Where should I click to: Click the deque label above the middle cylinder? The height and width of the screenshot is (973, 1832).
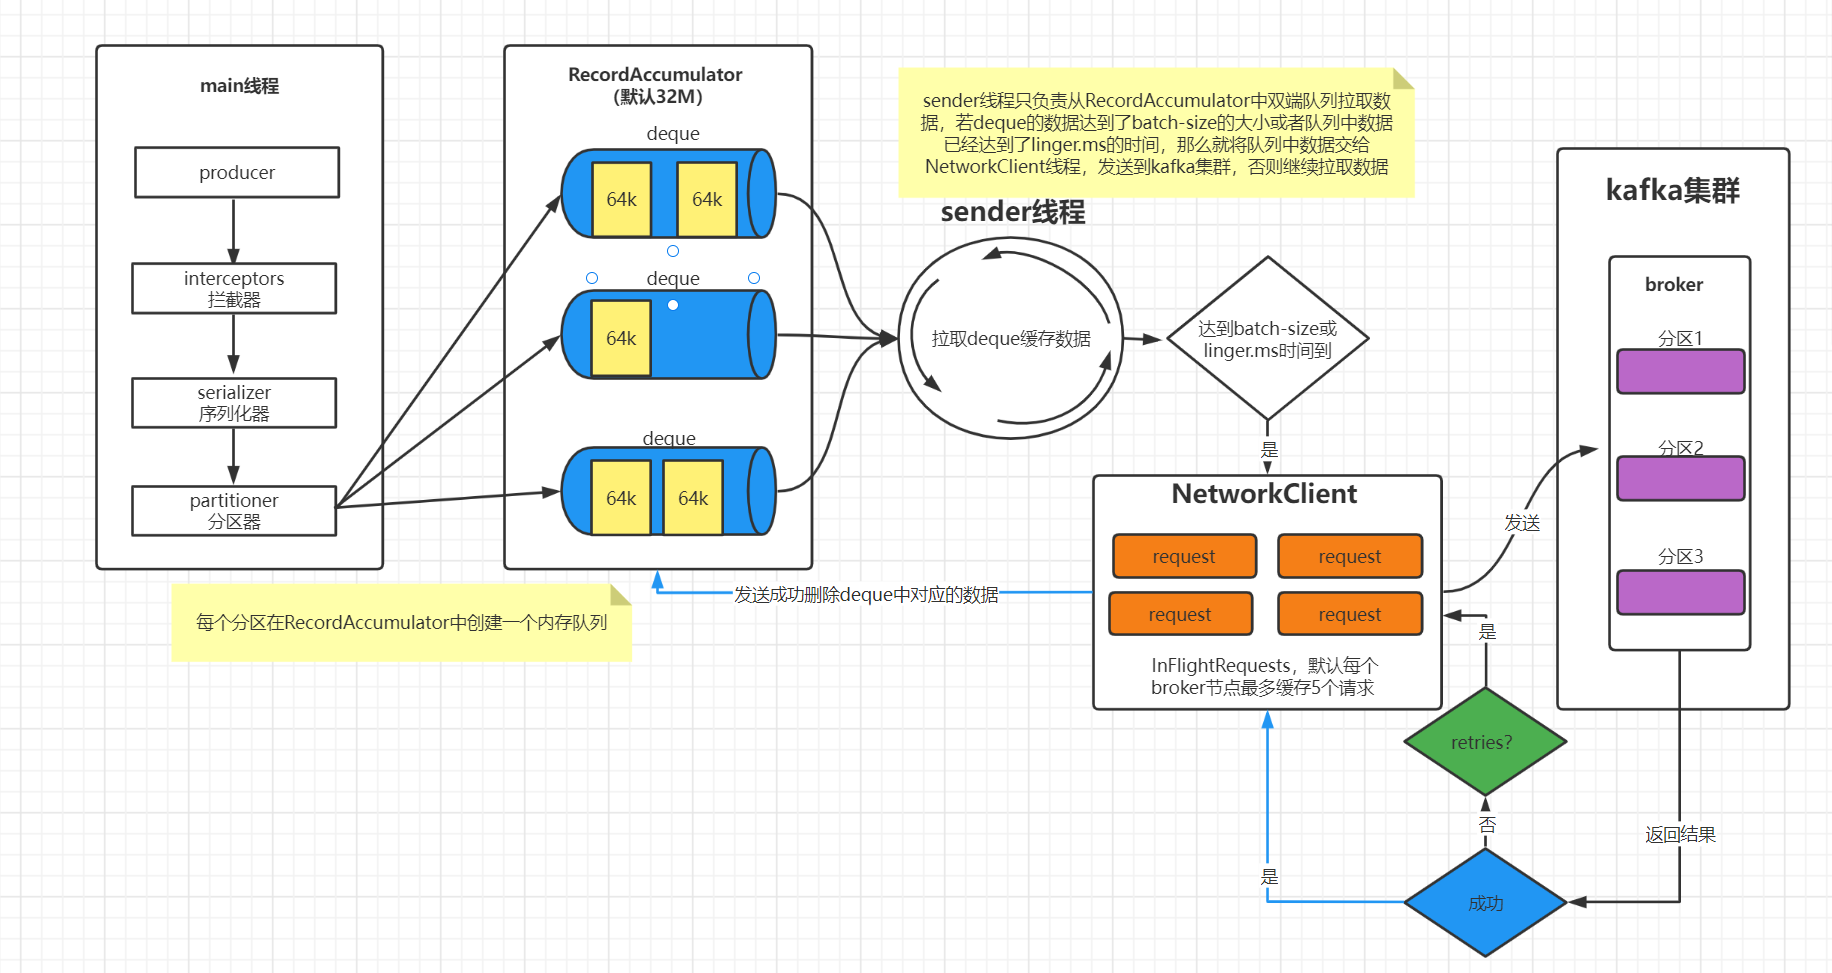(673, 278)
